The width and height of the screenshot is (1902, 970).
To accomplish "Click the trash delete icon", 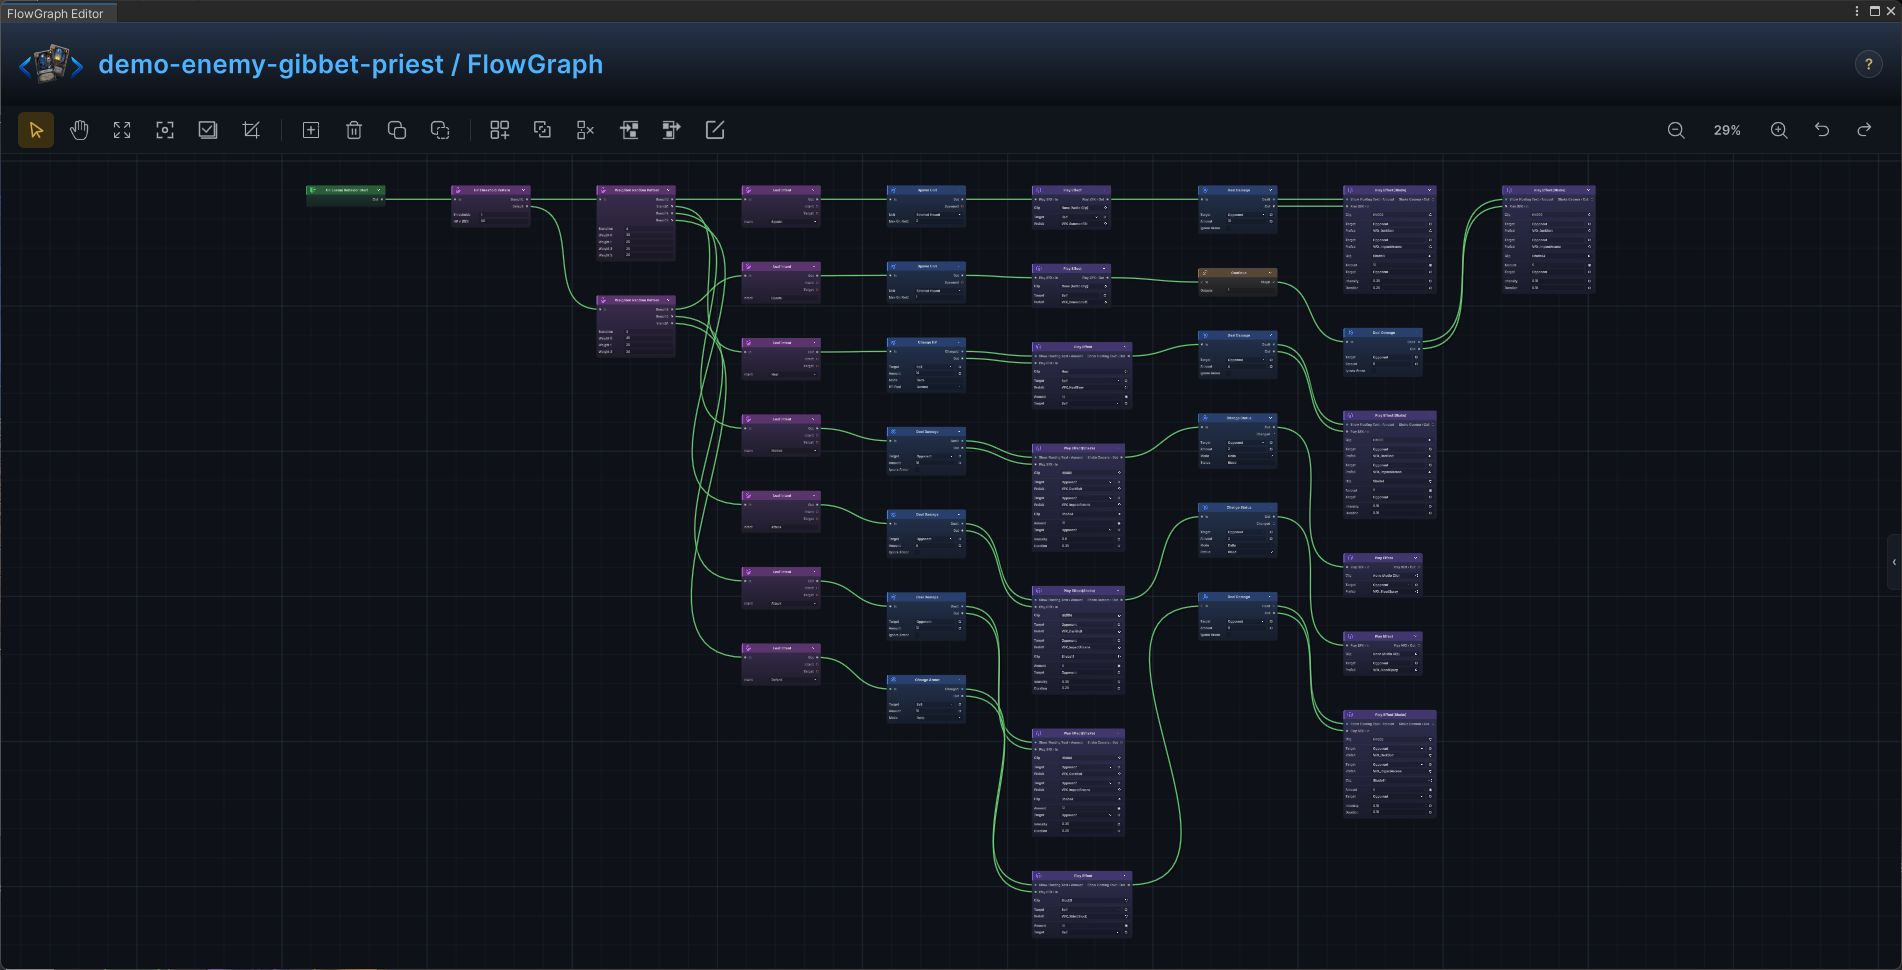I will (354, 130).
